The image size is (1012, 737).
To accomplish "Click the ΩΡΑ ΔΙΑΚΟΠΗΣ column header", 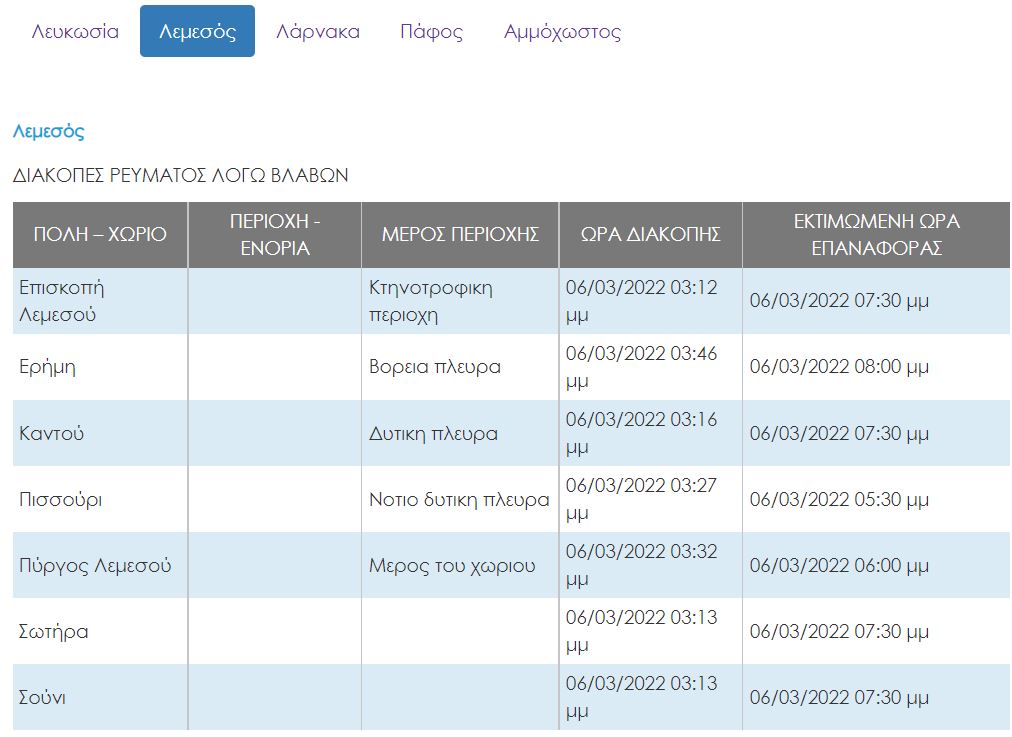I will tap(651, 235).
